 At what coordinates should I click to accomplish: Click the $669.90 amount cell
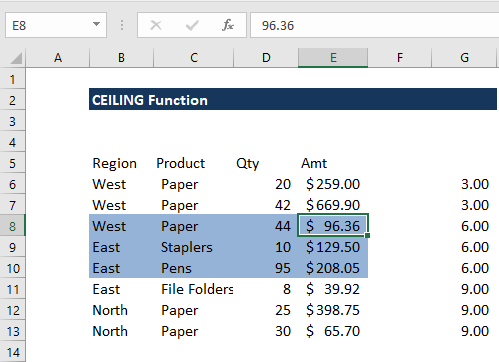[x=333, y=205]
